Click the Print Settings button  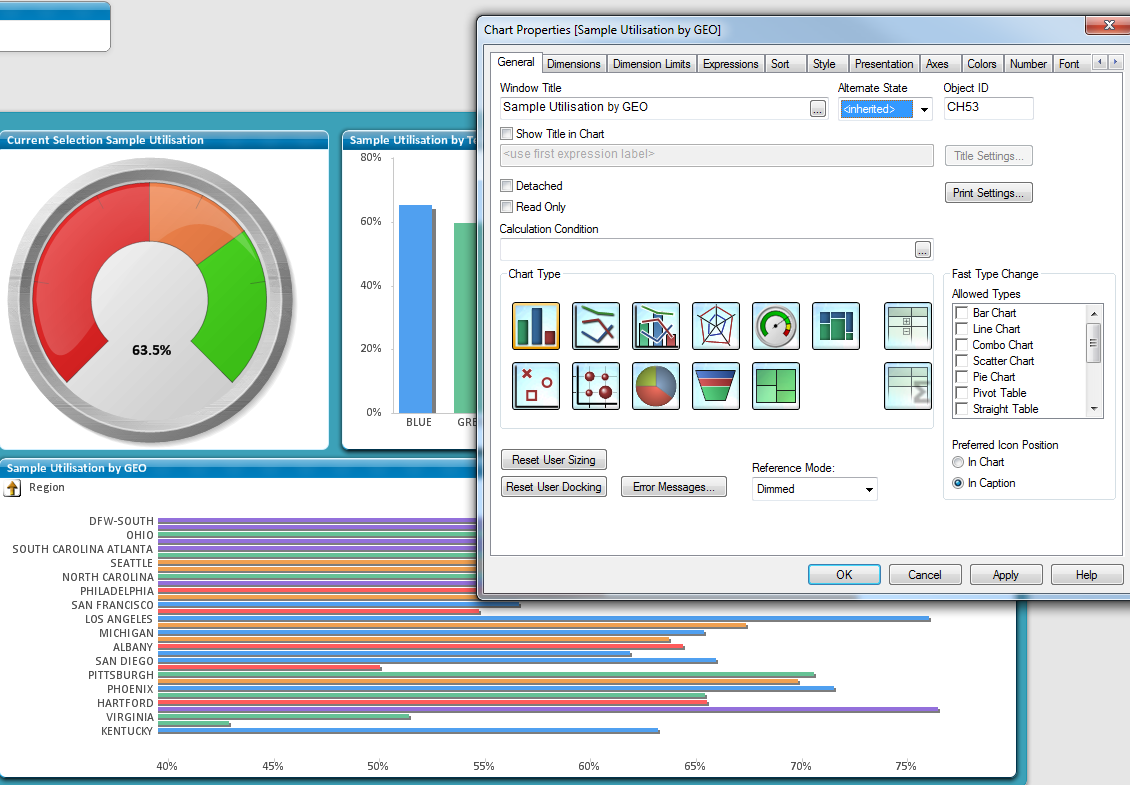[x=988, y=193]
